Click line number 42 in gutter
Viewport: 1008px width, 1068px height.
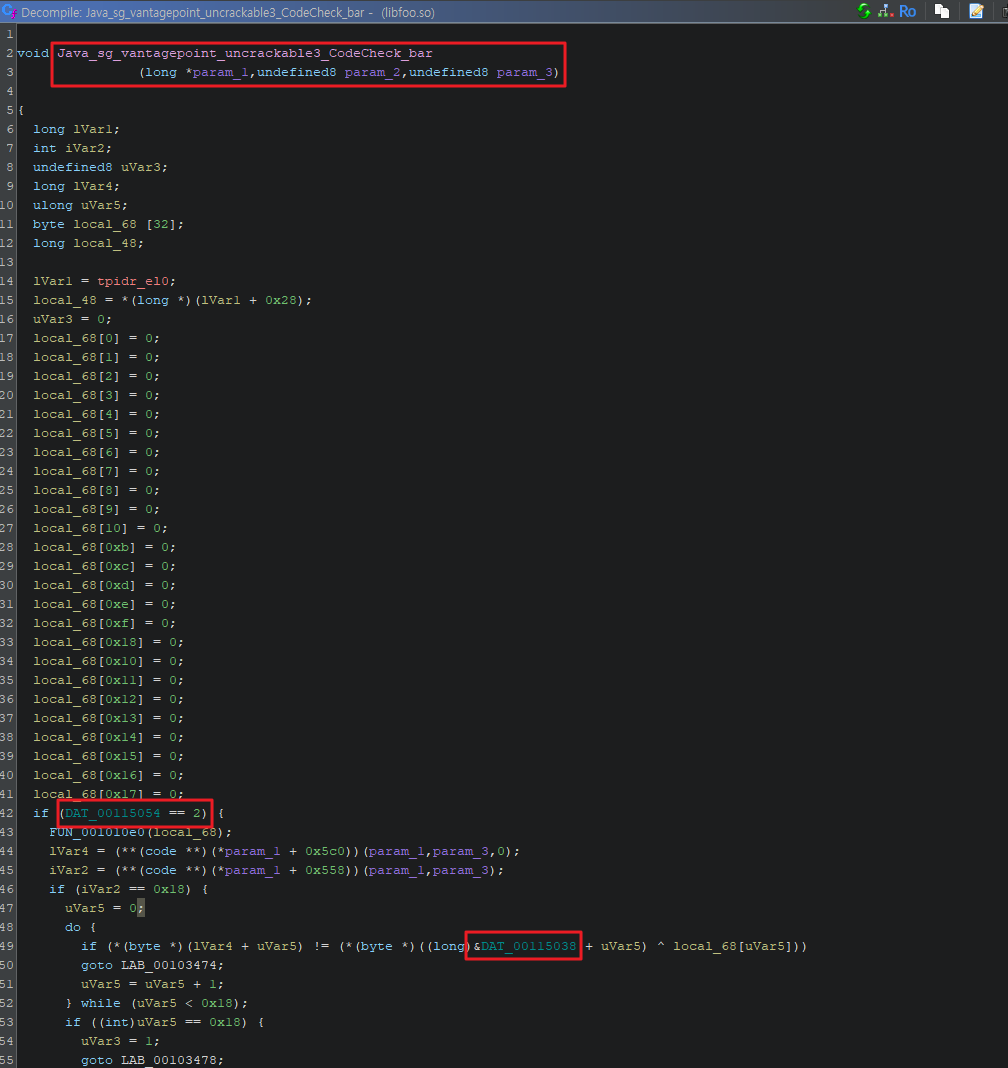(7, 813)
